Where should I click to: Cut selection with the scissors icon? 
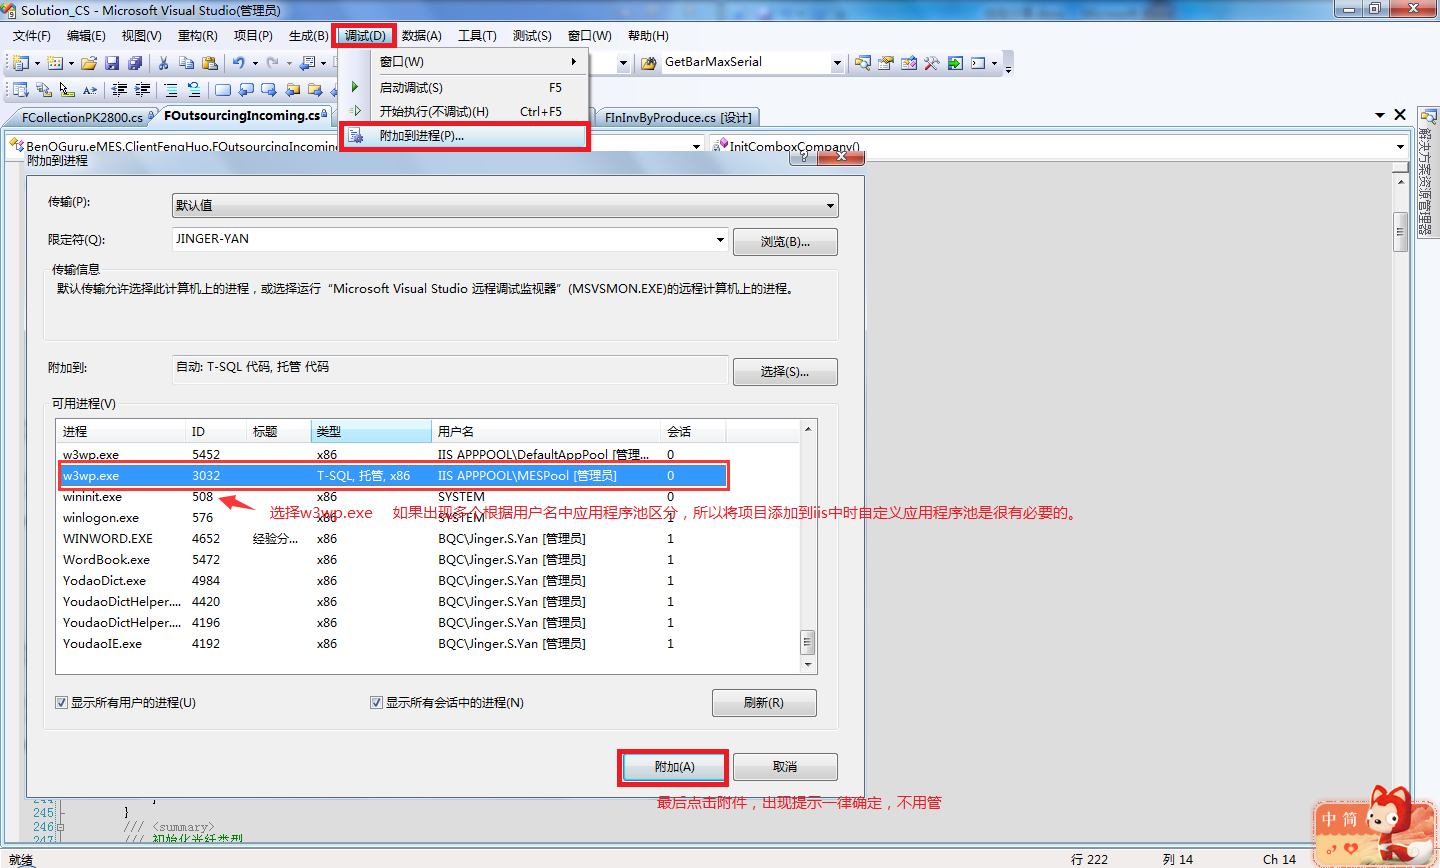[x=163, y=63]
